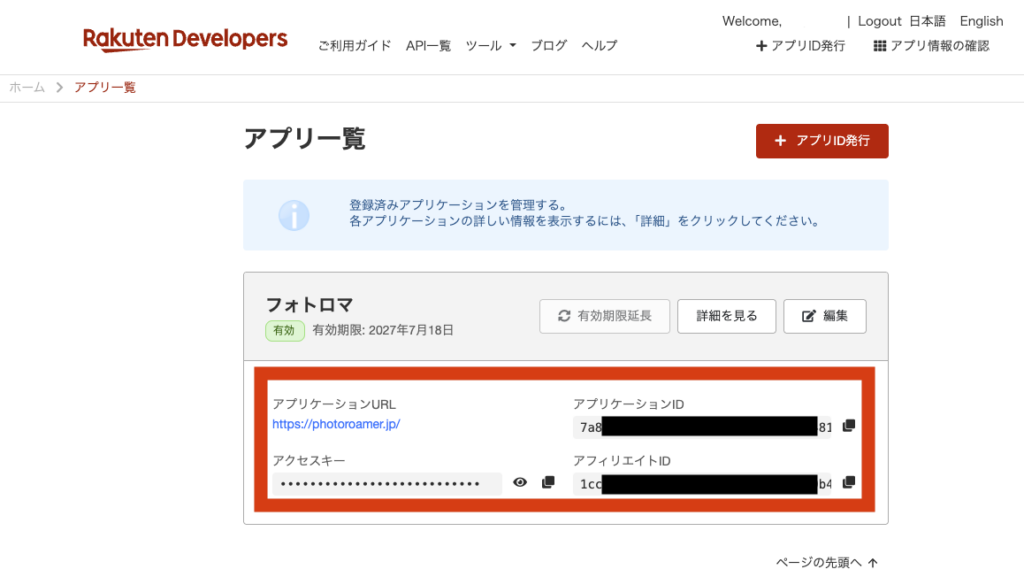The height and width of the screenshot is (577, 1024).
Task: Click the 編集 edit button
Action: click(825, 317)
